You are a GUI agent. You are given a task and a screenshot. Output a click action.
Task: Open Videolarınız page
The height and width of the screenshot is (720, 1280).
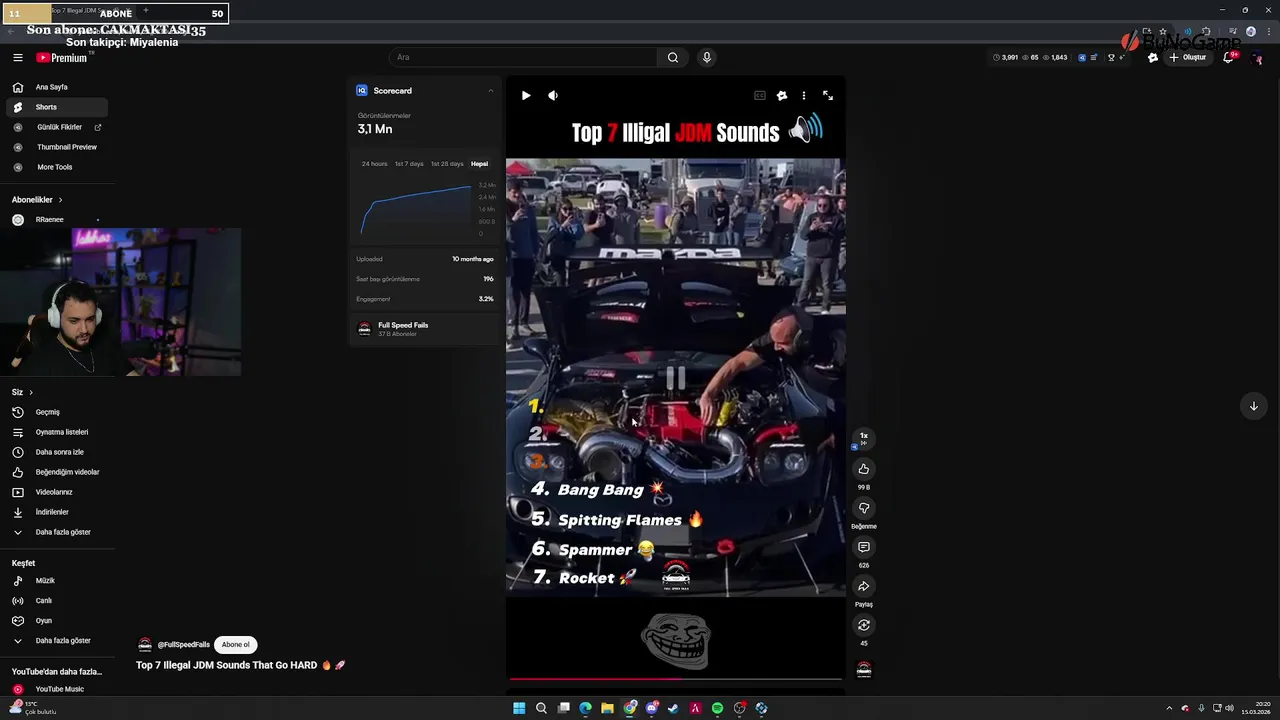pyautogui.click(x=55, y=492)
